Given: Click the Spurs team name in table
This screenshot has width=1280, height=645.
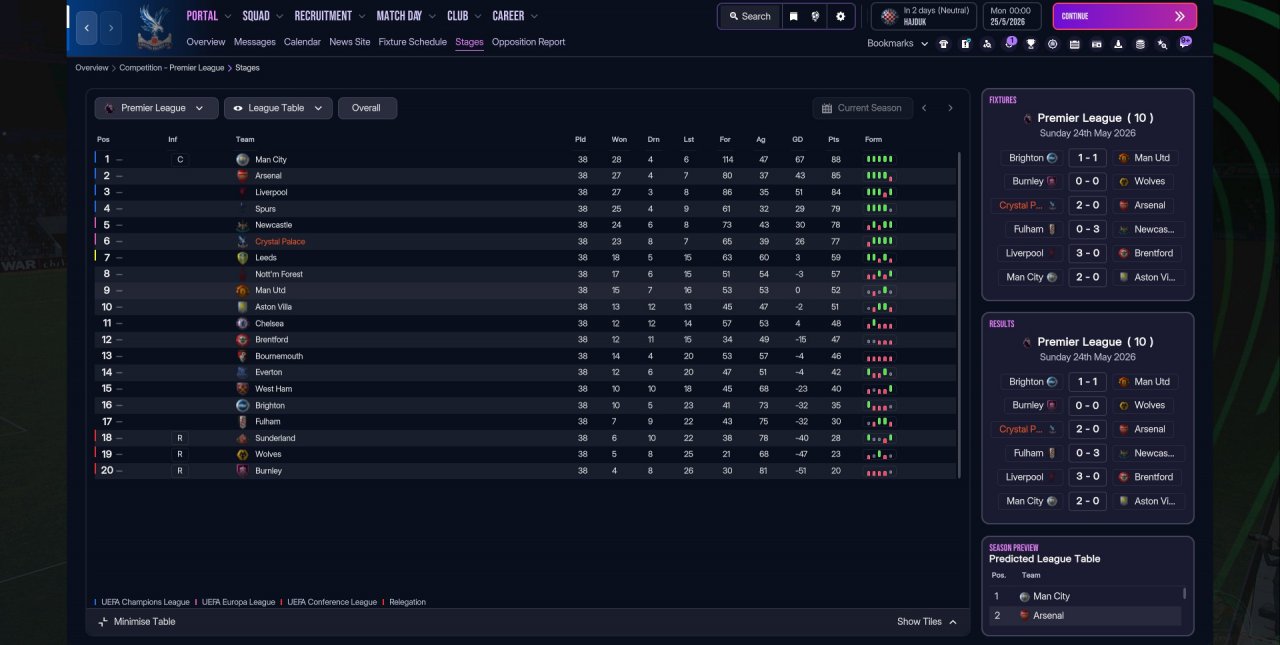Looking at the screenshot, I should click(x=266, y=209).
